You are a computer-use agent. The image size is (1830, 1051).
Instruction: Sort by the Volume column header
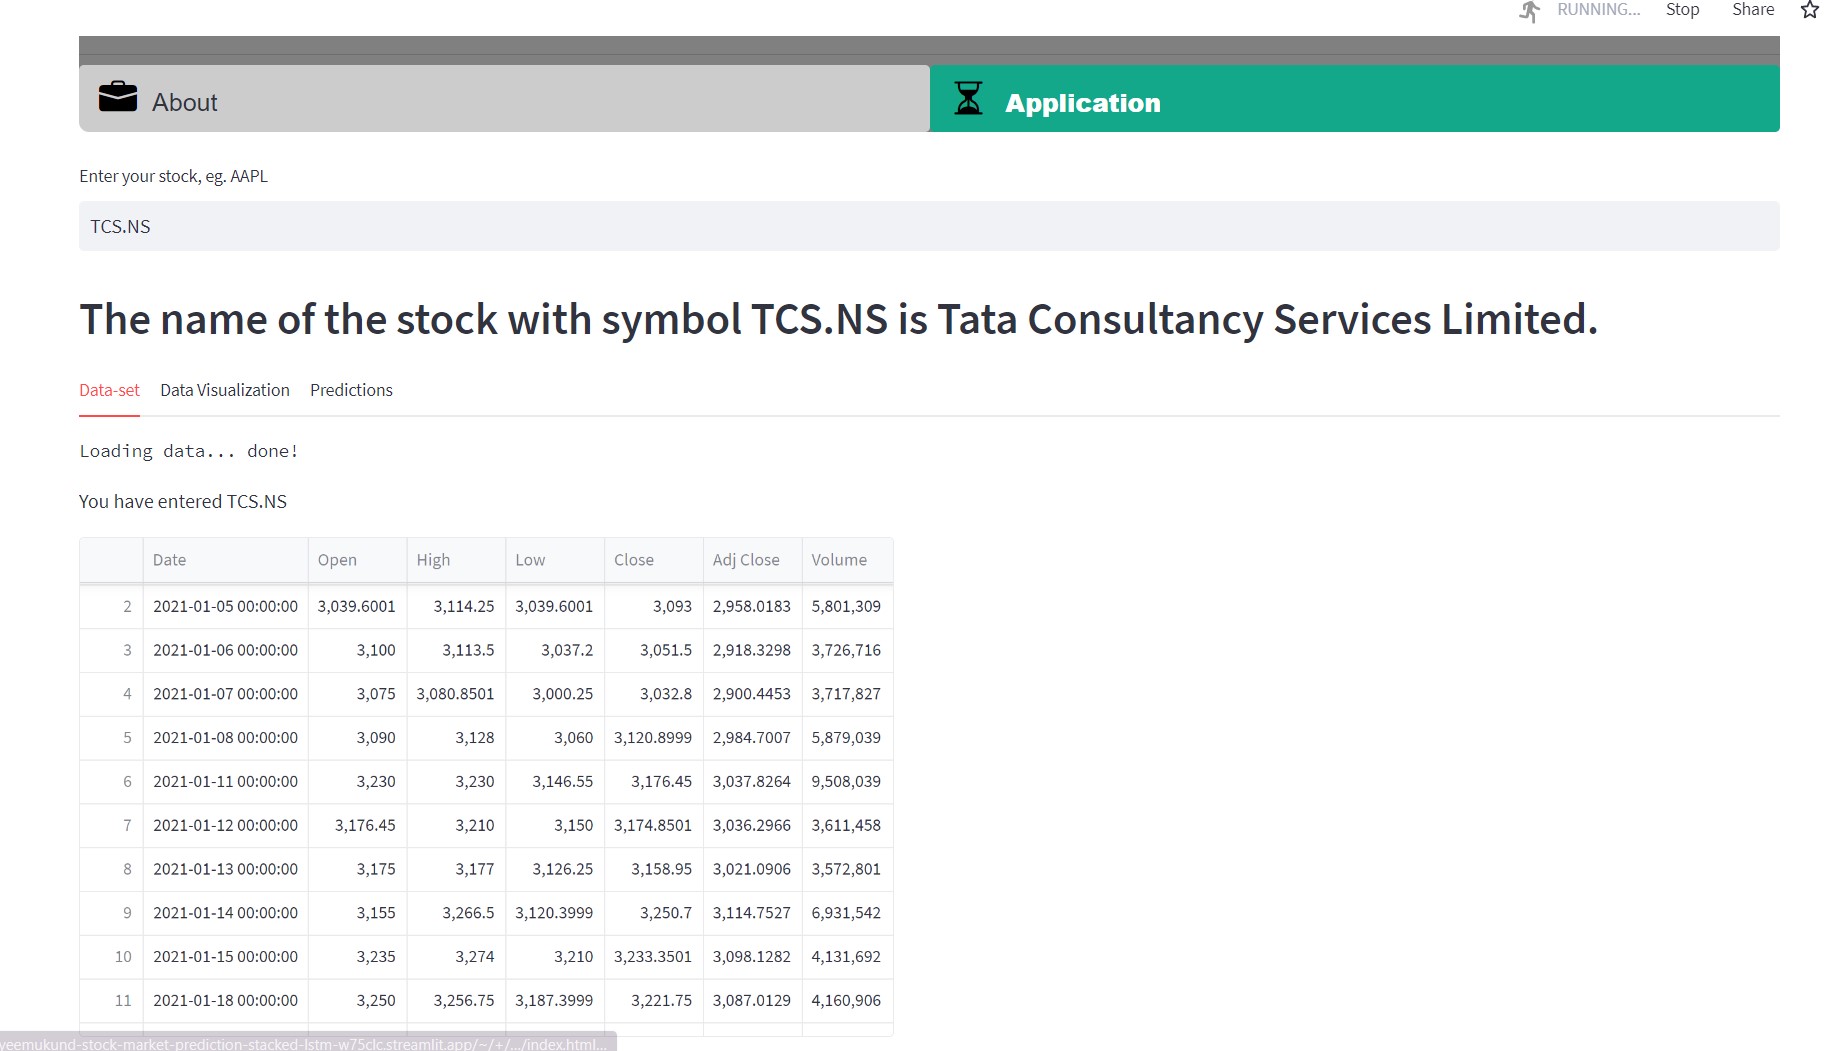coord(847,560)
